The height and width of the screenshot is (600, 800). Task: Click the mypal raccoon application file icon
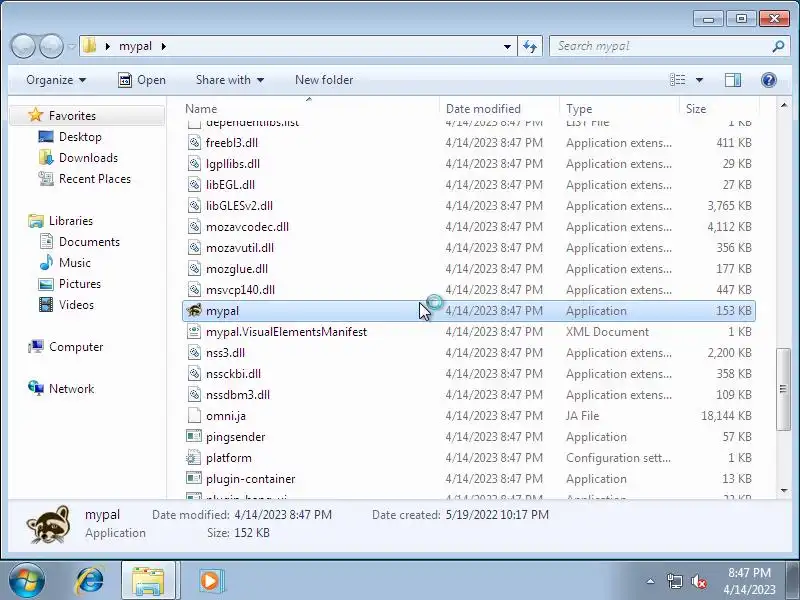coord(194,310)
